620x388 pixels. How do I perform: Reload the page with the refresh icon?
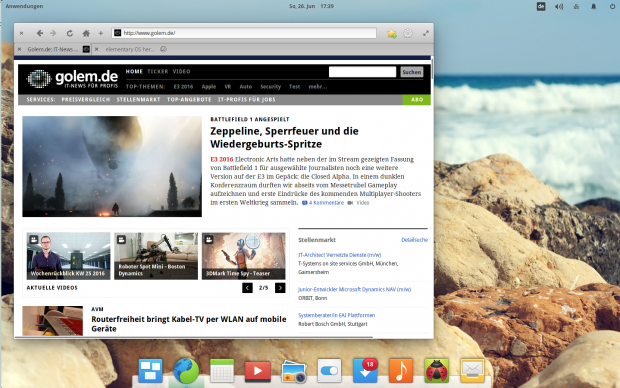tap(70, 33)
